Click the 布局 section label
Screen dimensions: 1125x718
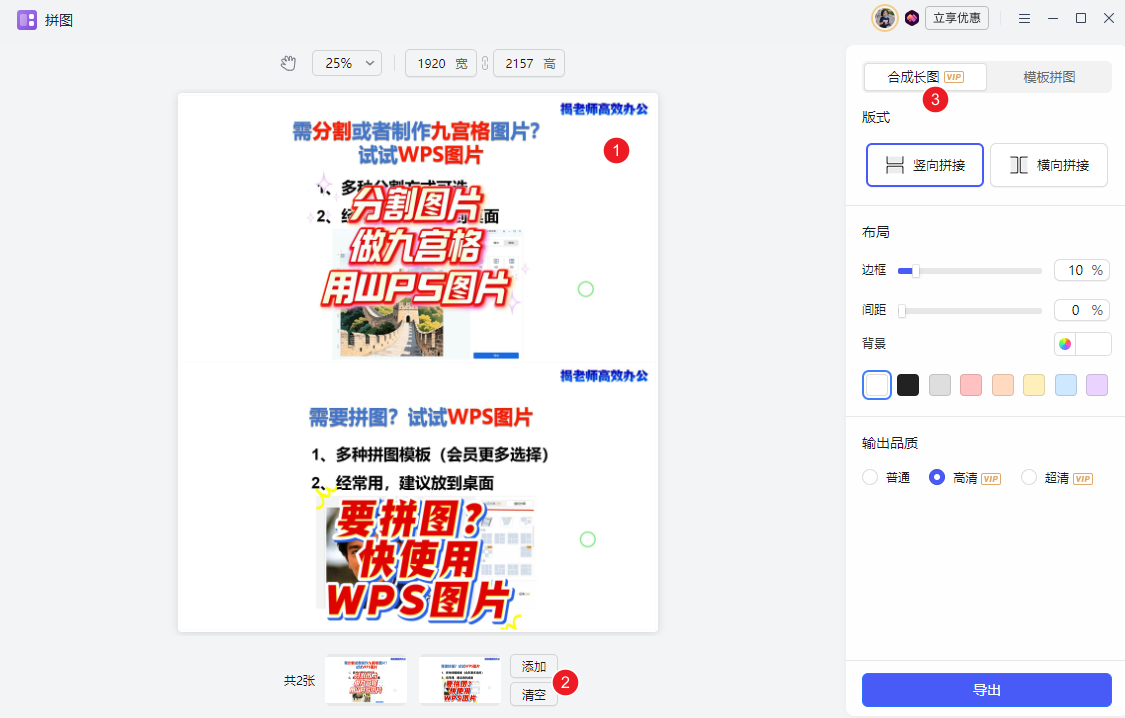(876, 232)
